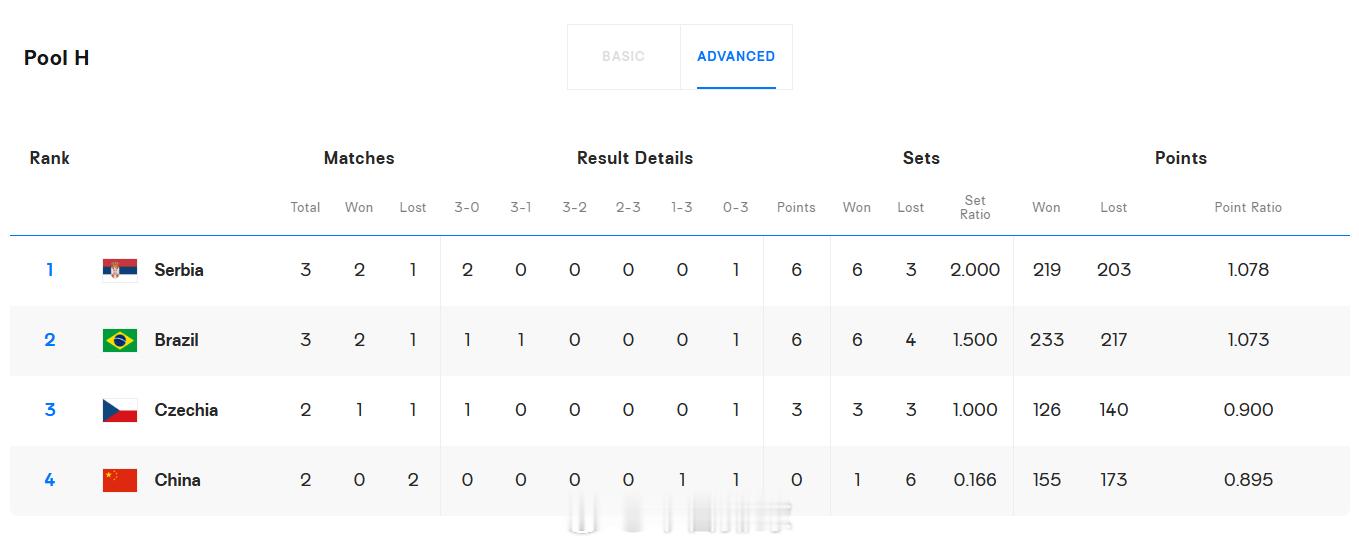Viewport: 1359px width, 547px height.
Task: Click the Czechia flag icon
Action: pos(120,410)
